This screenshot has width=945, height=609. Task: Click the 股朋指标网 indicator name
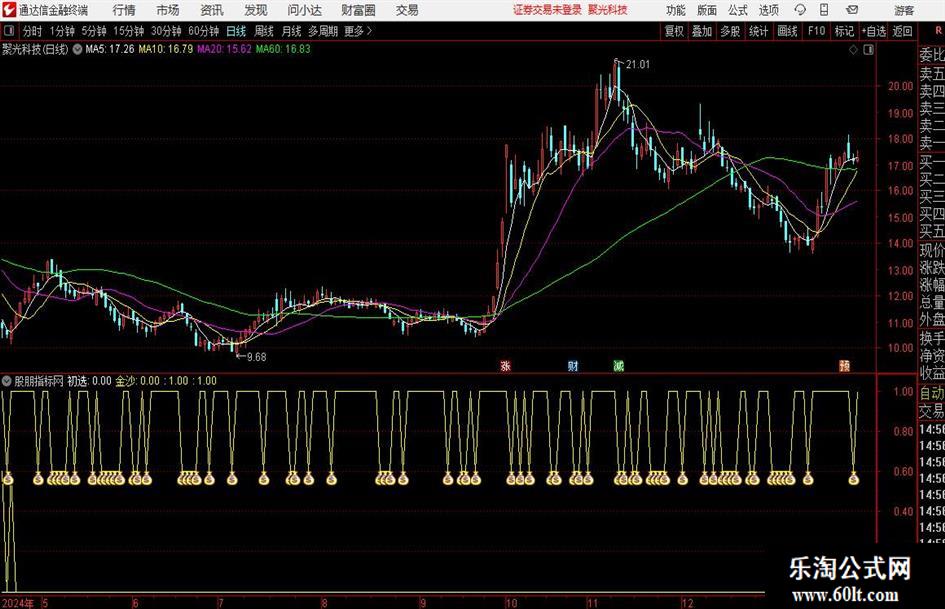[39, 381]
